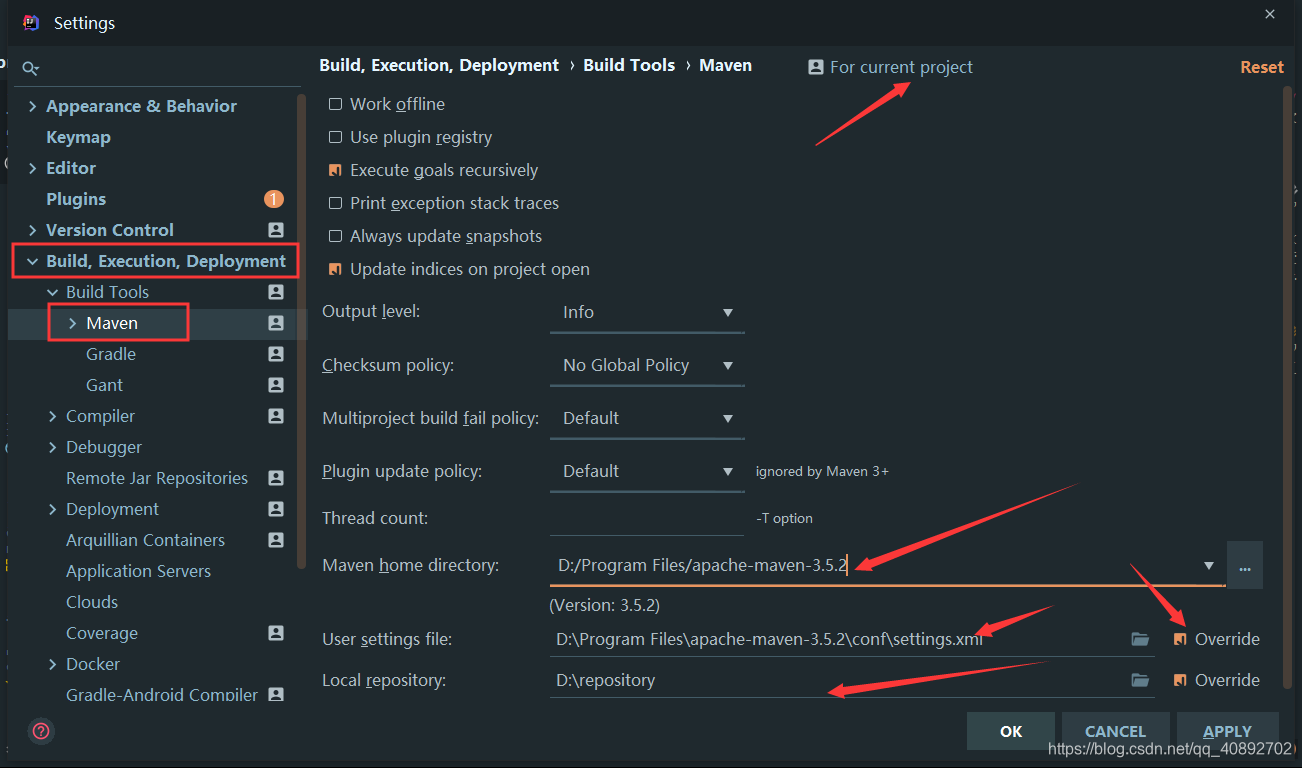The image size is (1302, 768).
Task: Click the Plugins update badge
Action: click(x=274, y=199)
